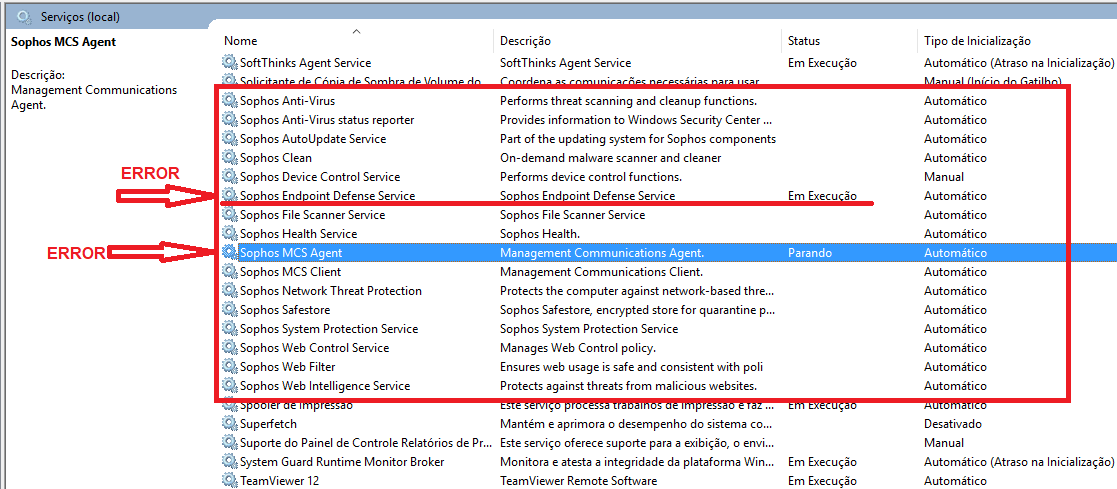Click the Sophos MCS Agent heading in left pane

[x=63, y=42]
